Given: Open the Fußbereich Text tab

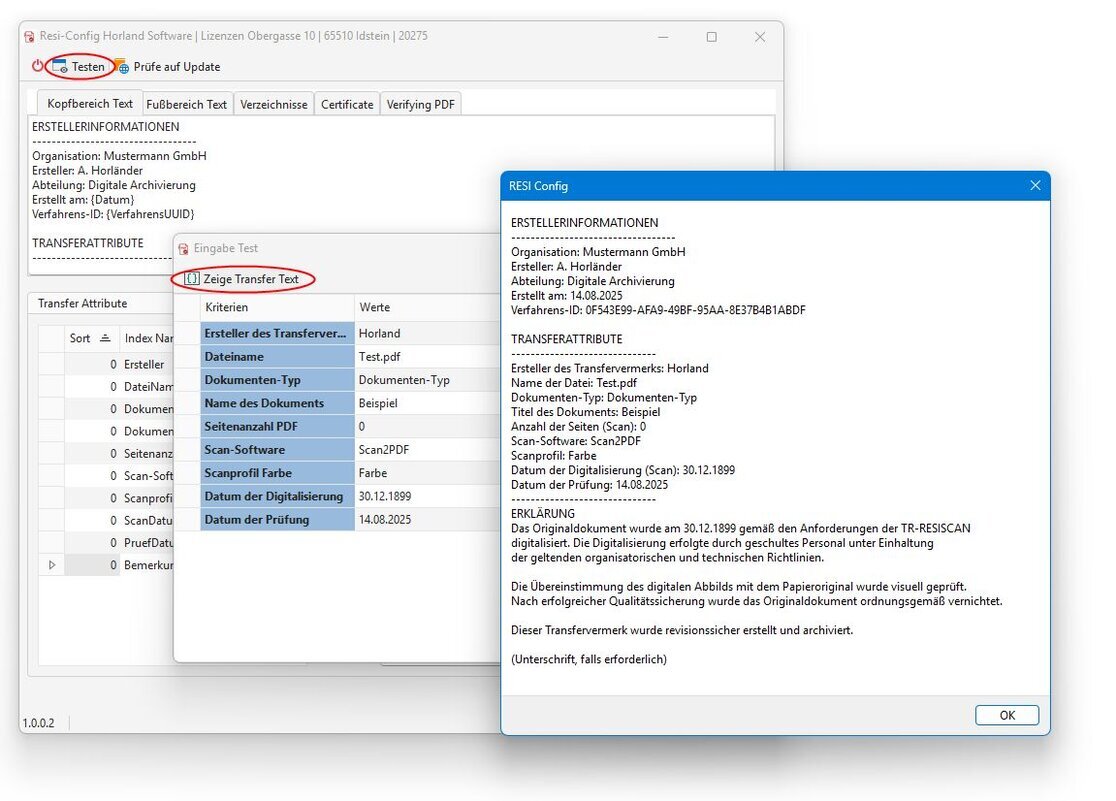Looking at the screenshot, I should (x=187, y=104).
